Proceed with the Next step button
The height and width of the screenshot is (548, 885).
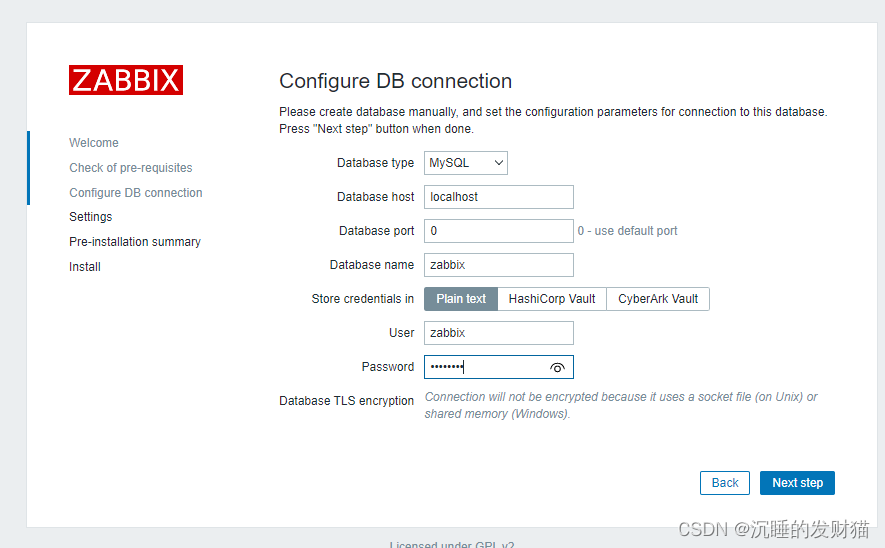(x=797, y=483)
